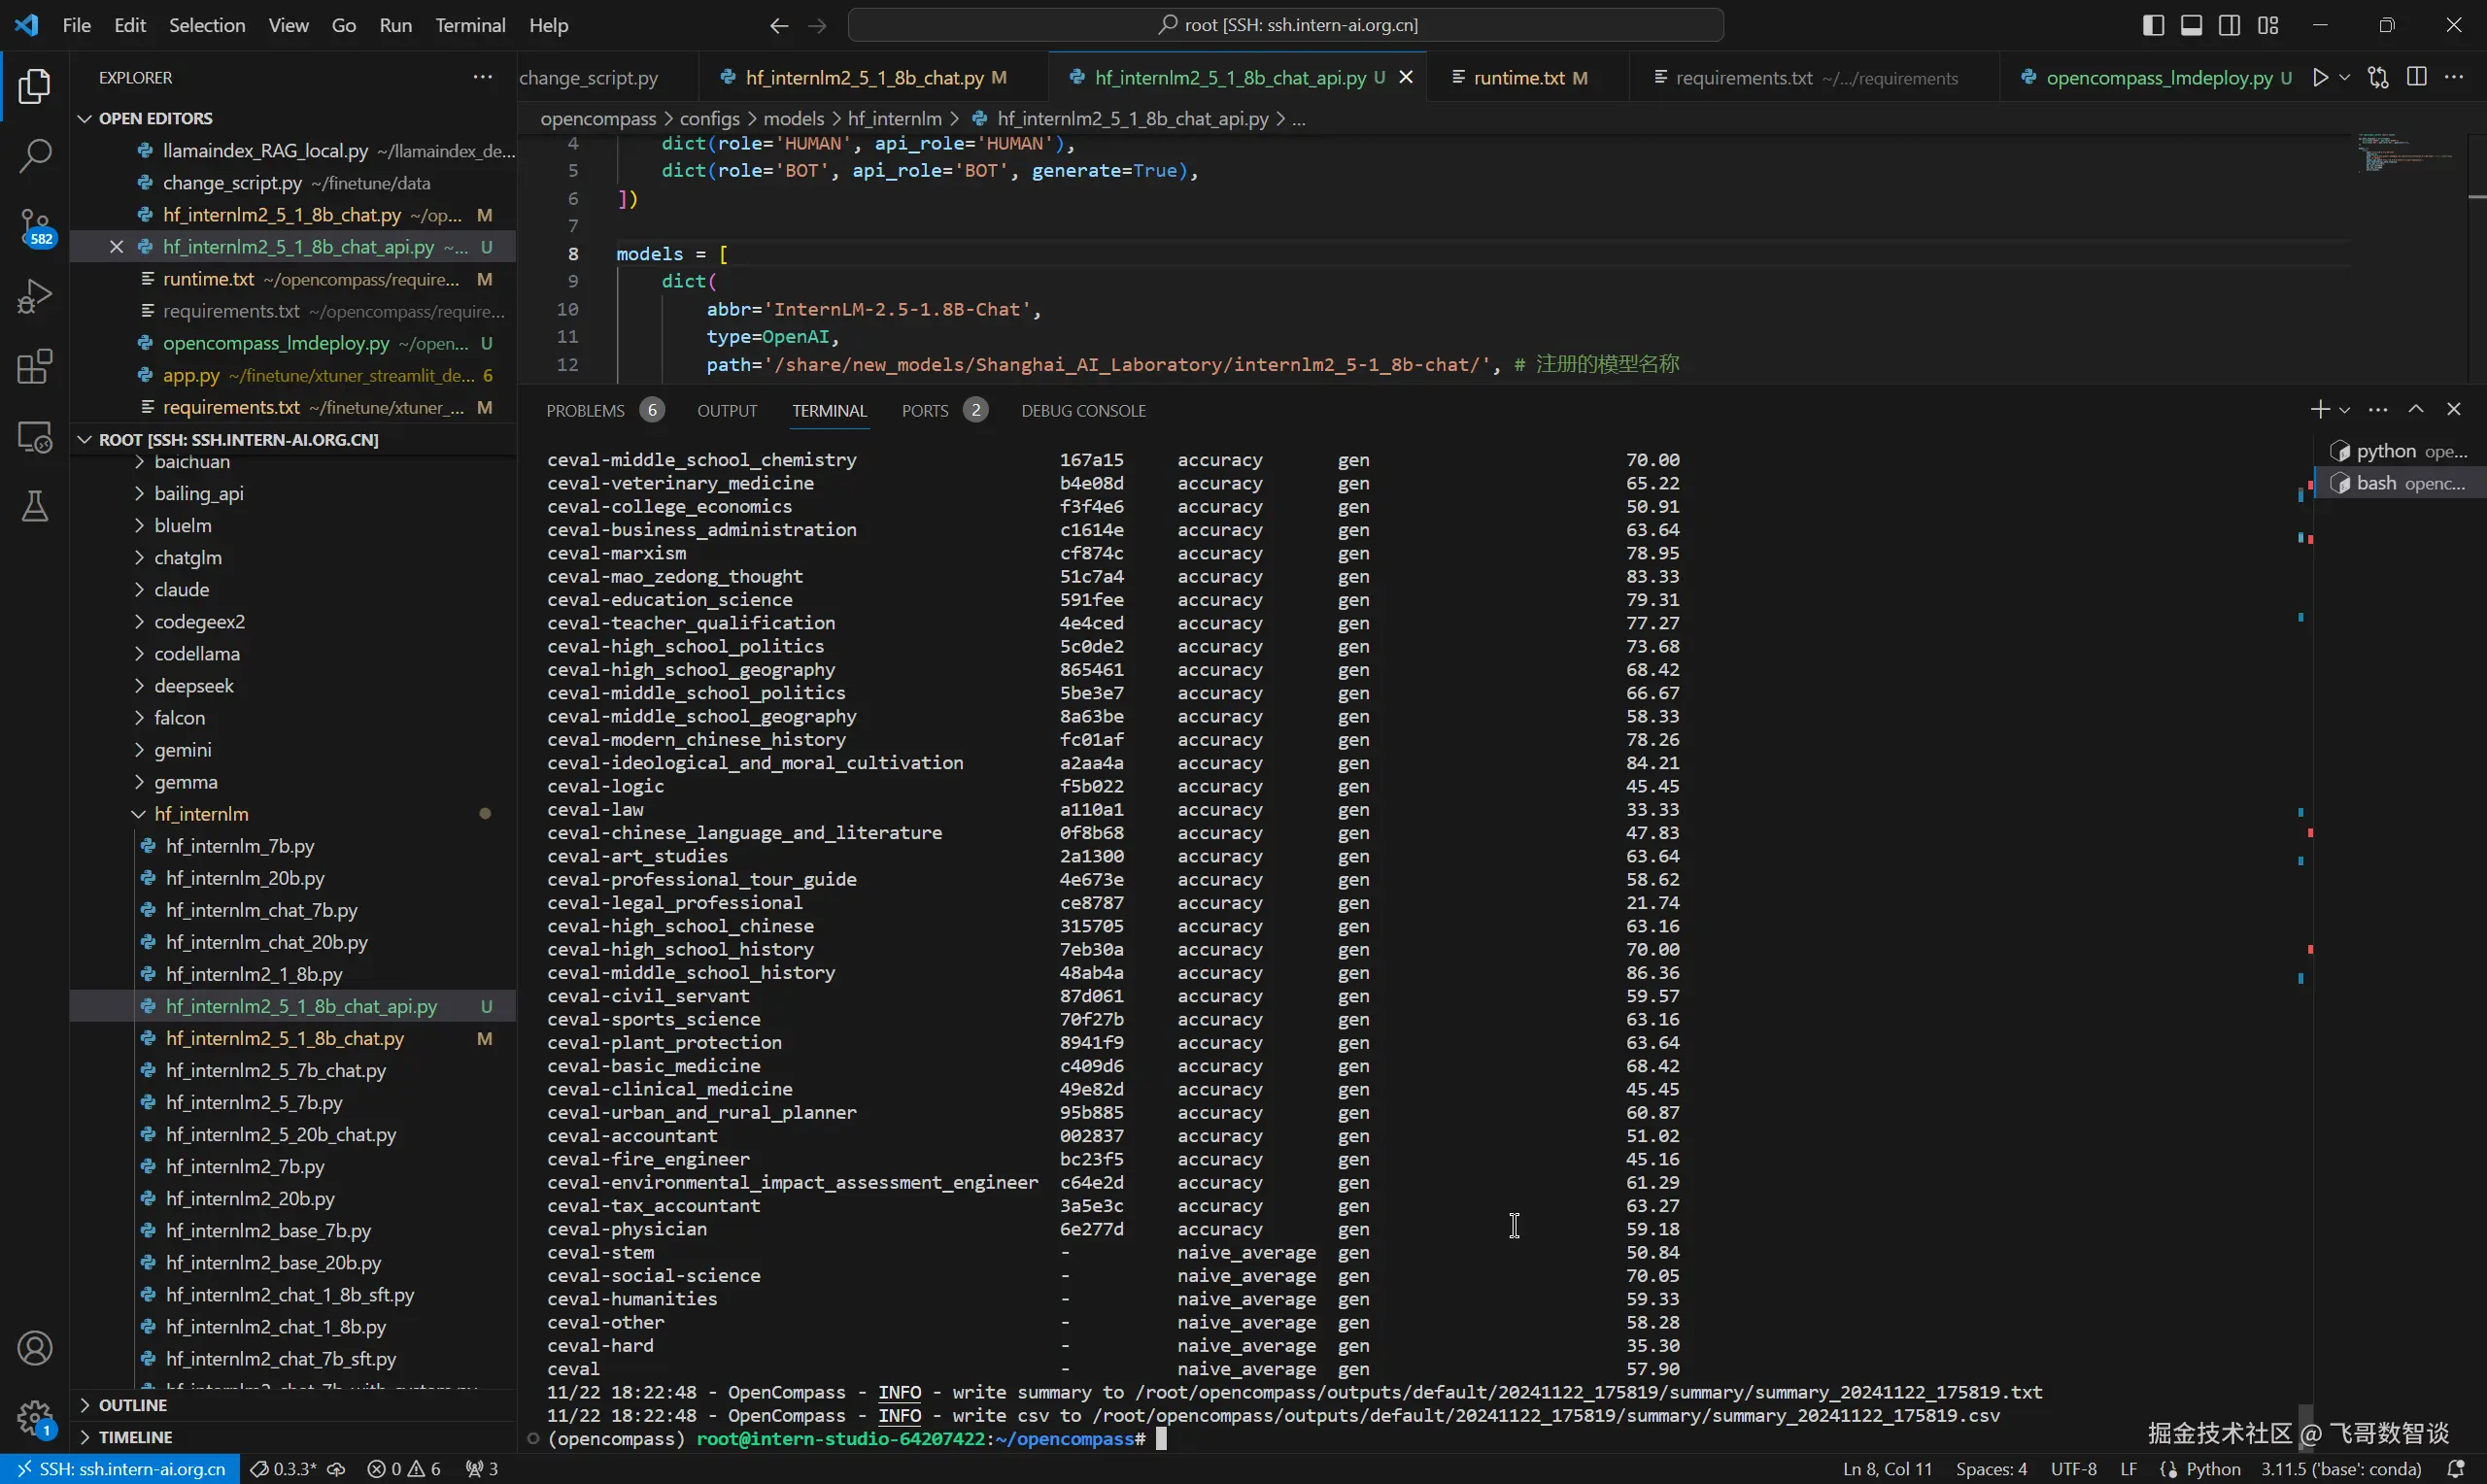
Task: Open Source Control view with 582 badge
Action: [35, 226]
